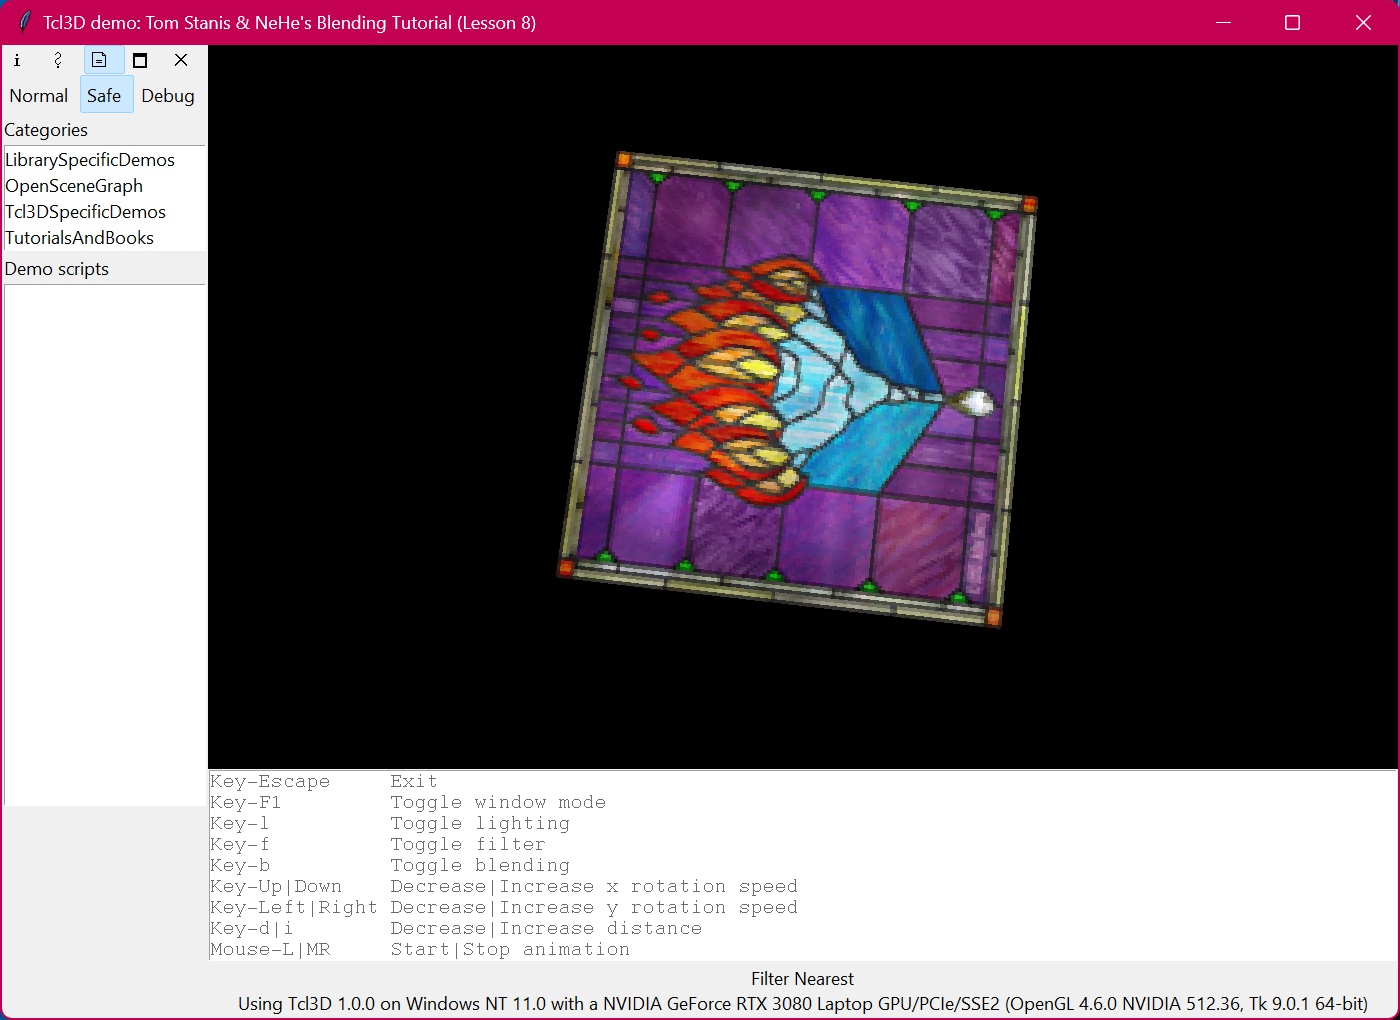Minimize the Tcl3D demo window

tap(1223, 22)
